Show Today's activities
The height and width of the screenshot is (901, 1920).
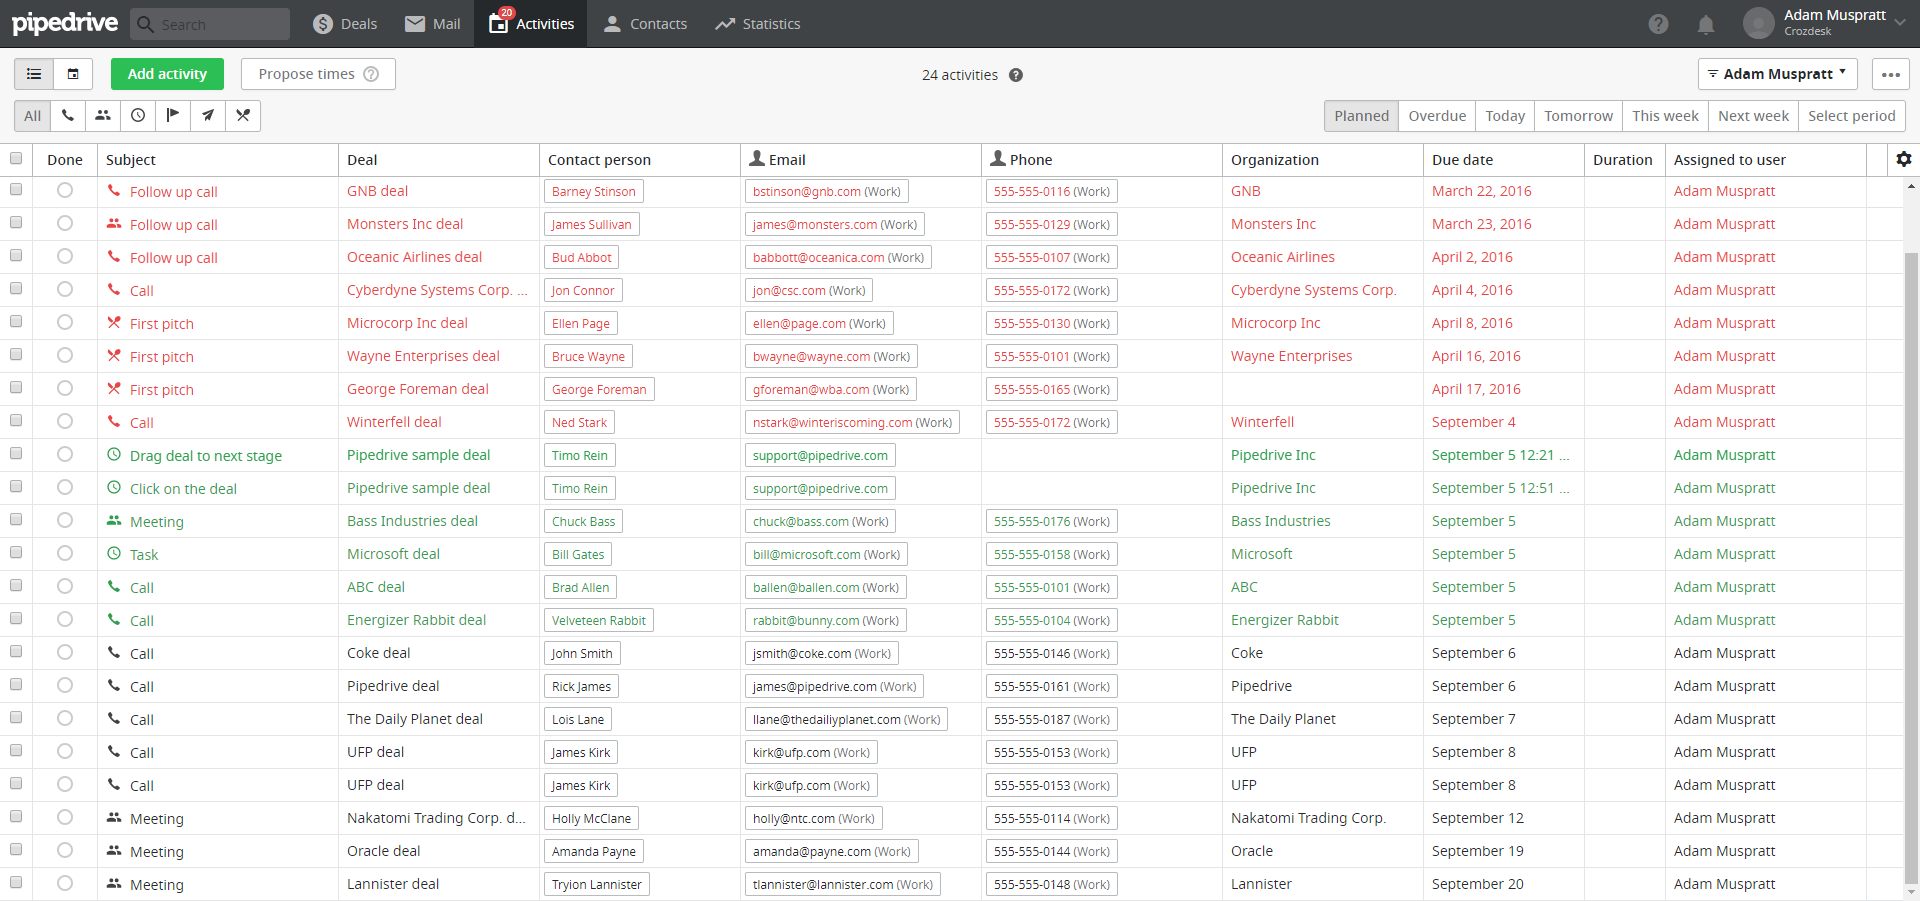click(1505, 116)
